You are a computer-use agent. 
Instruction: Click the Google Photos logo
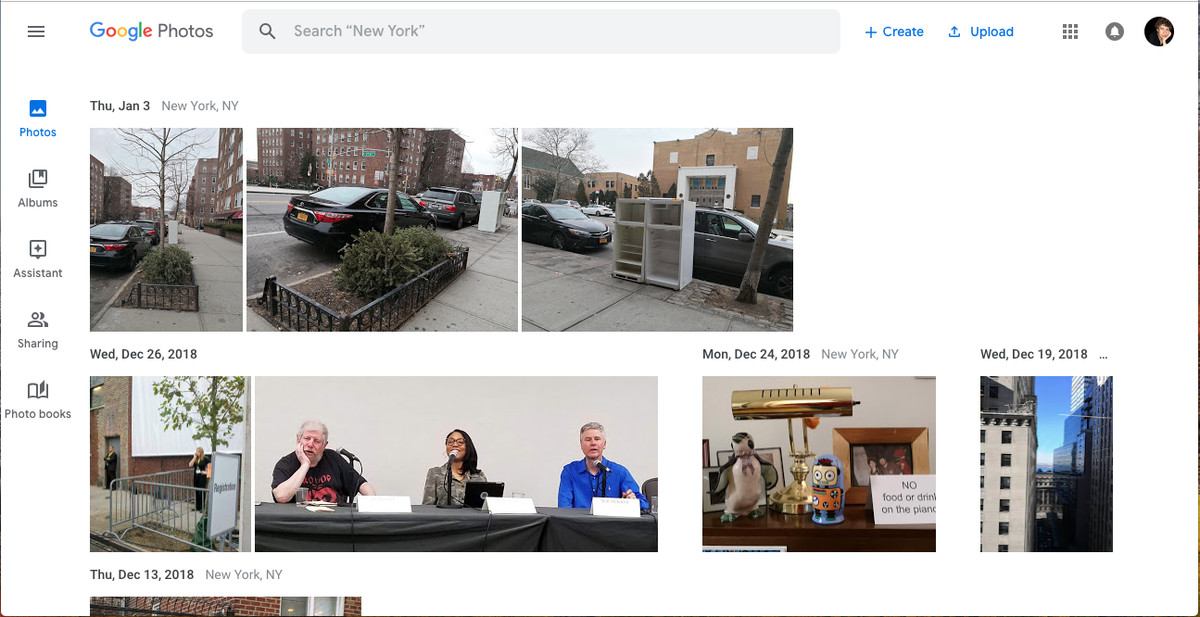pos(151,31)
